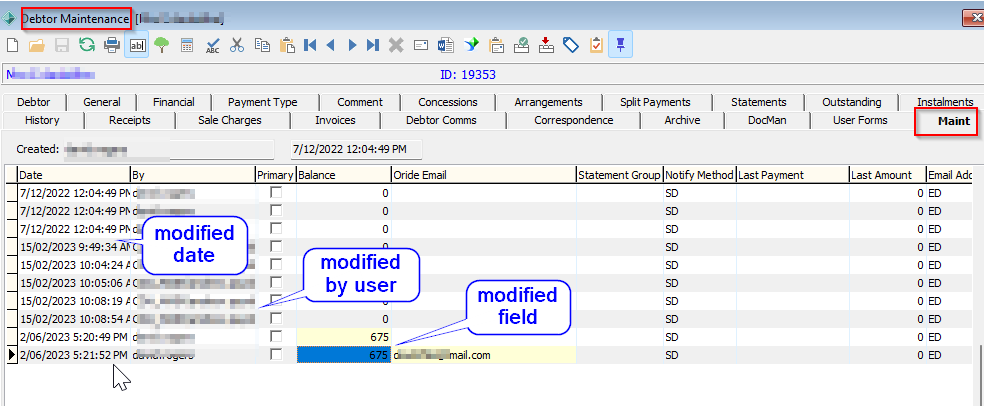Click the Date column header

point(73,175)
